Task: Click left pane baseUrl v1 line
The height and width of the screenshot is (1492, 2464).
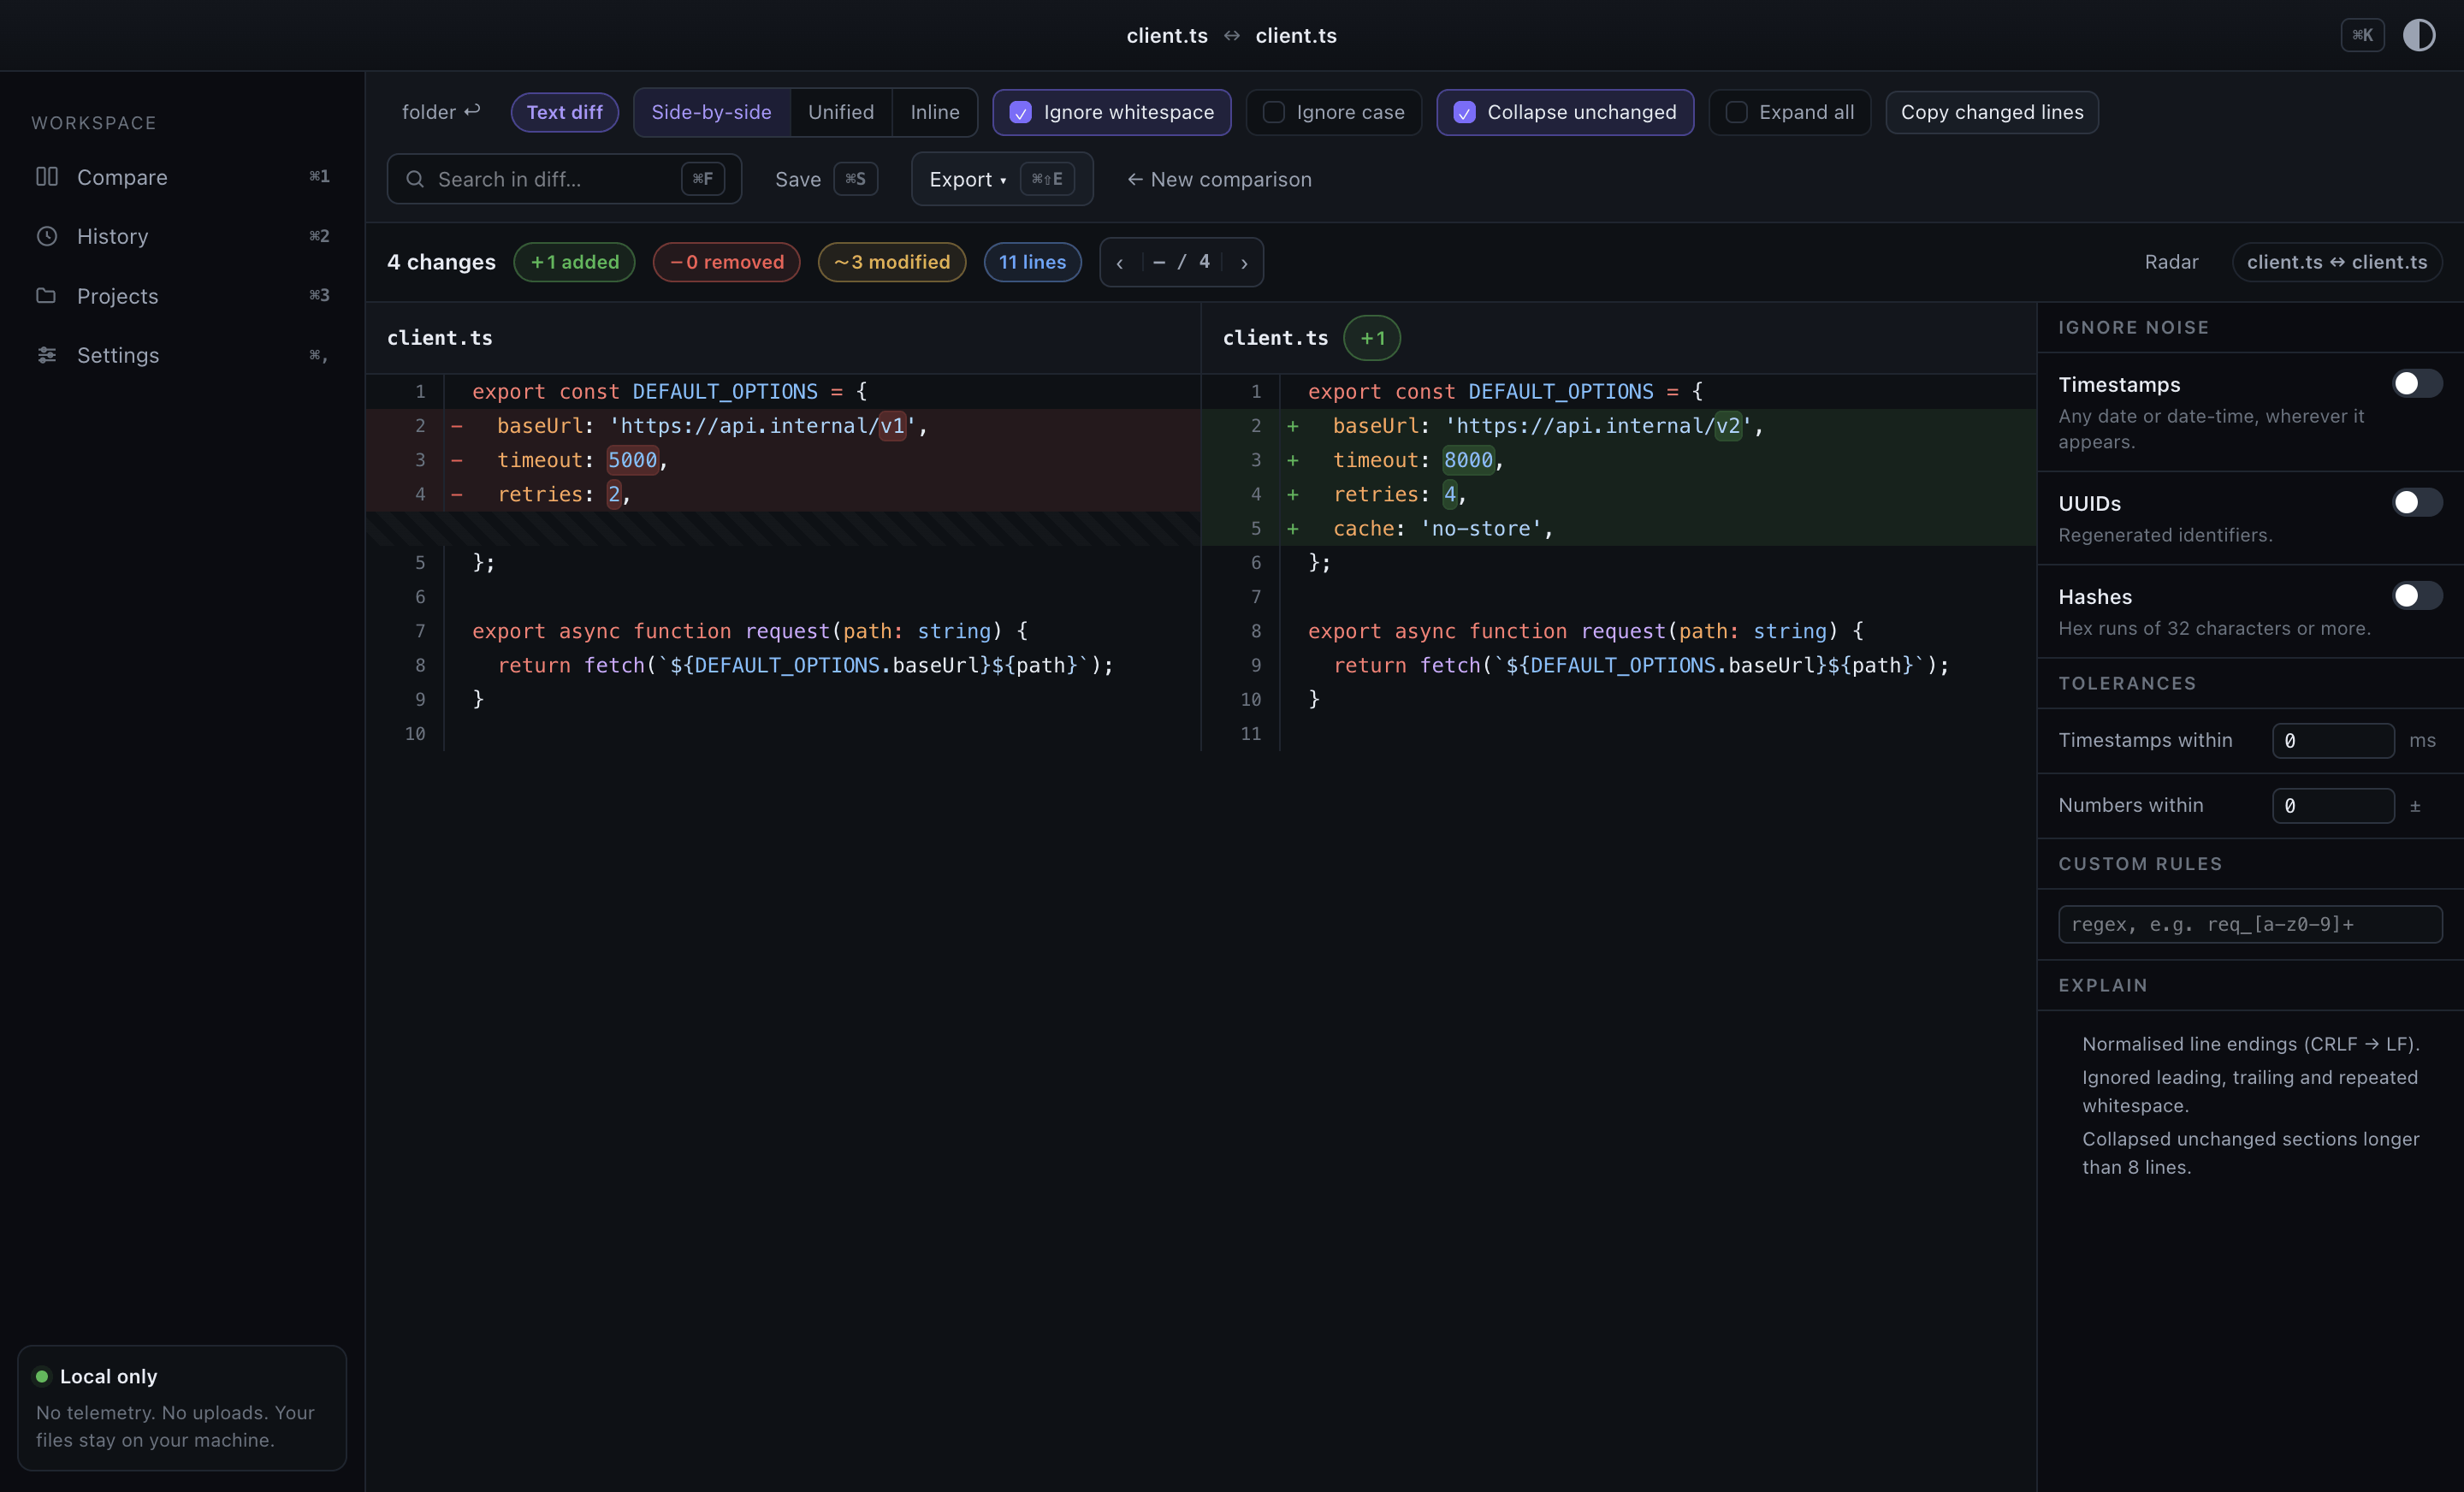Action: point(783,426)
